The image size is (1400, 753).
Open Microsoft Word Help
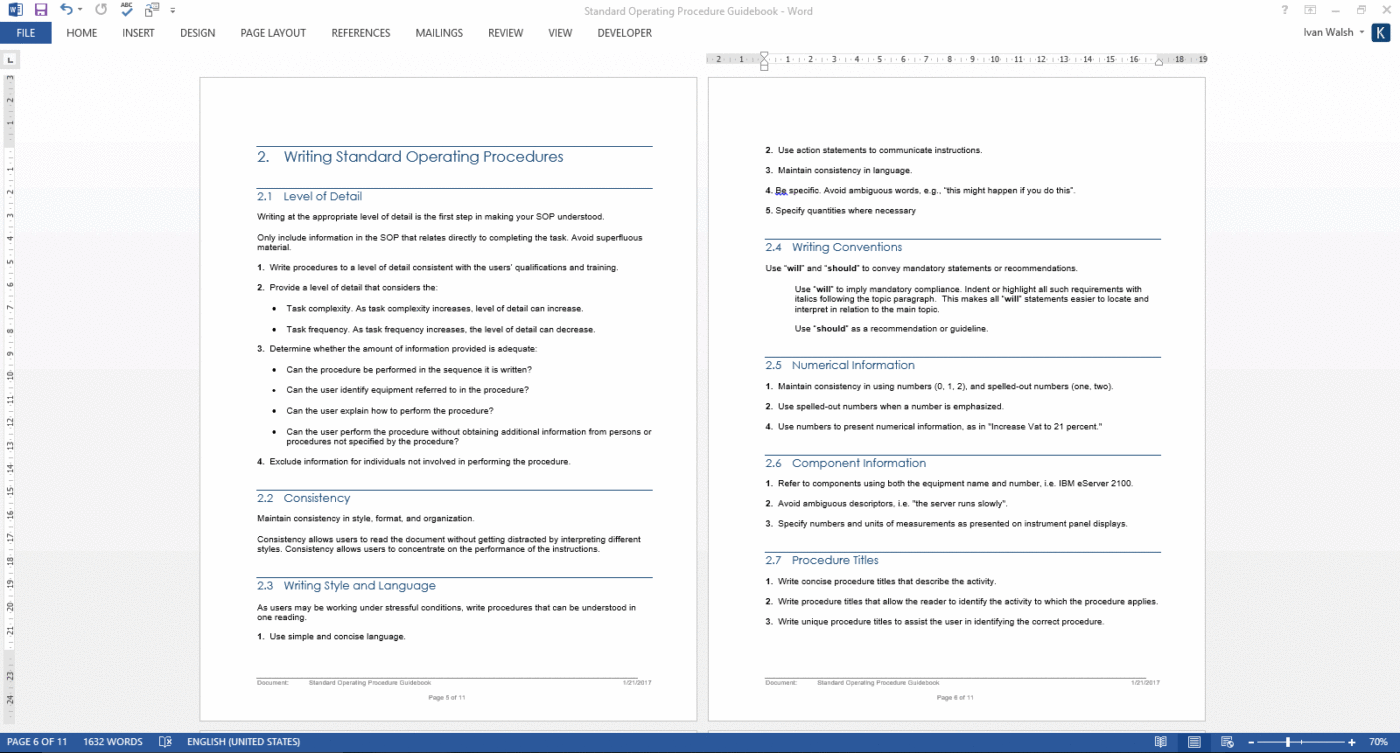1284,9
